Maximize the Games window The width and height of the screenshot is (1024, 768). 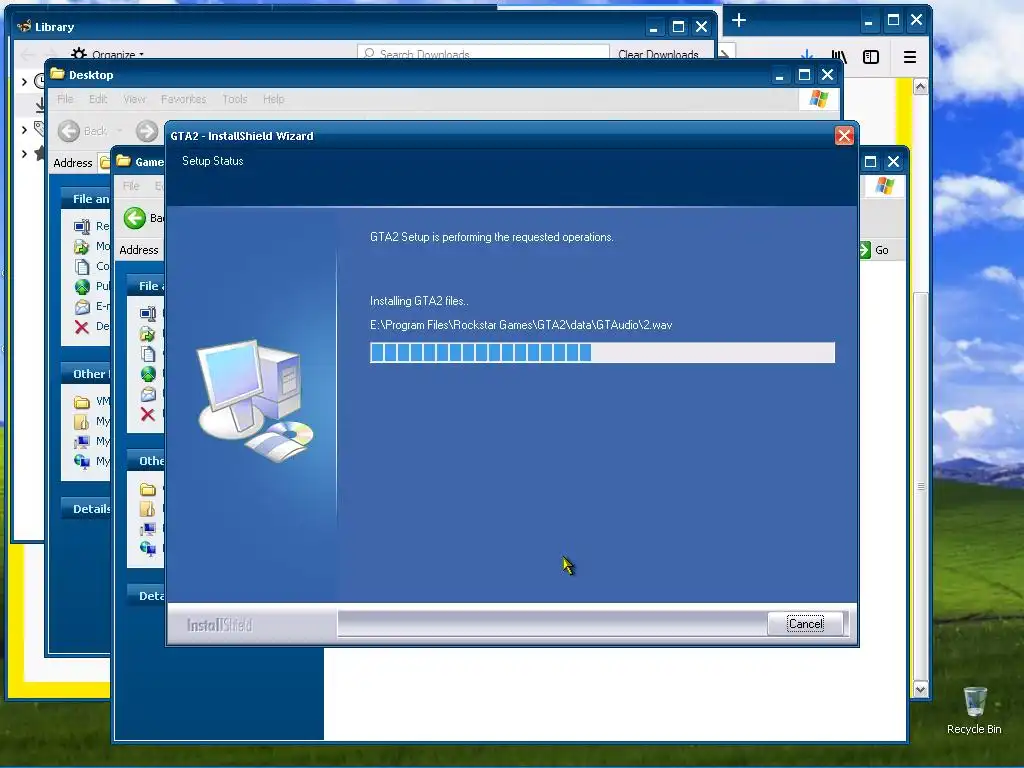point(870,161)
